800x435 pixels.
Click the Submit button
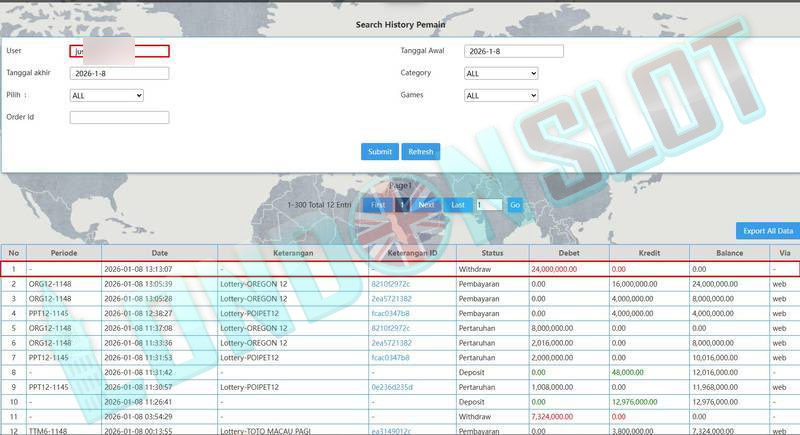click(379, 152)
